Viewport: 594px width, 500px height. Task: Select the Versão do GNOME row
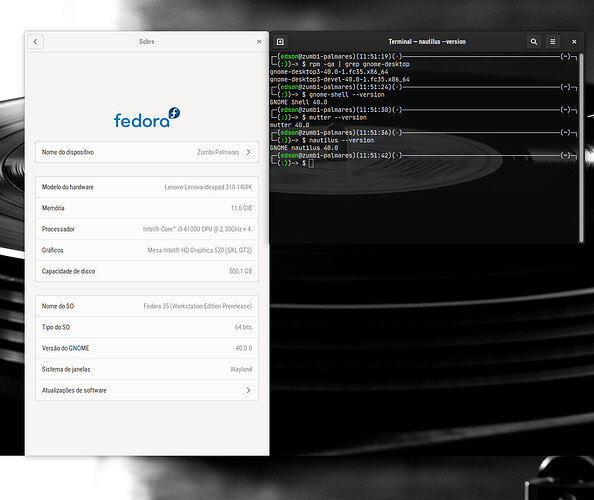[147, 348]
